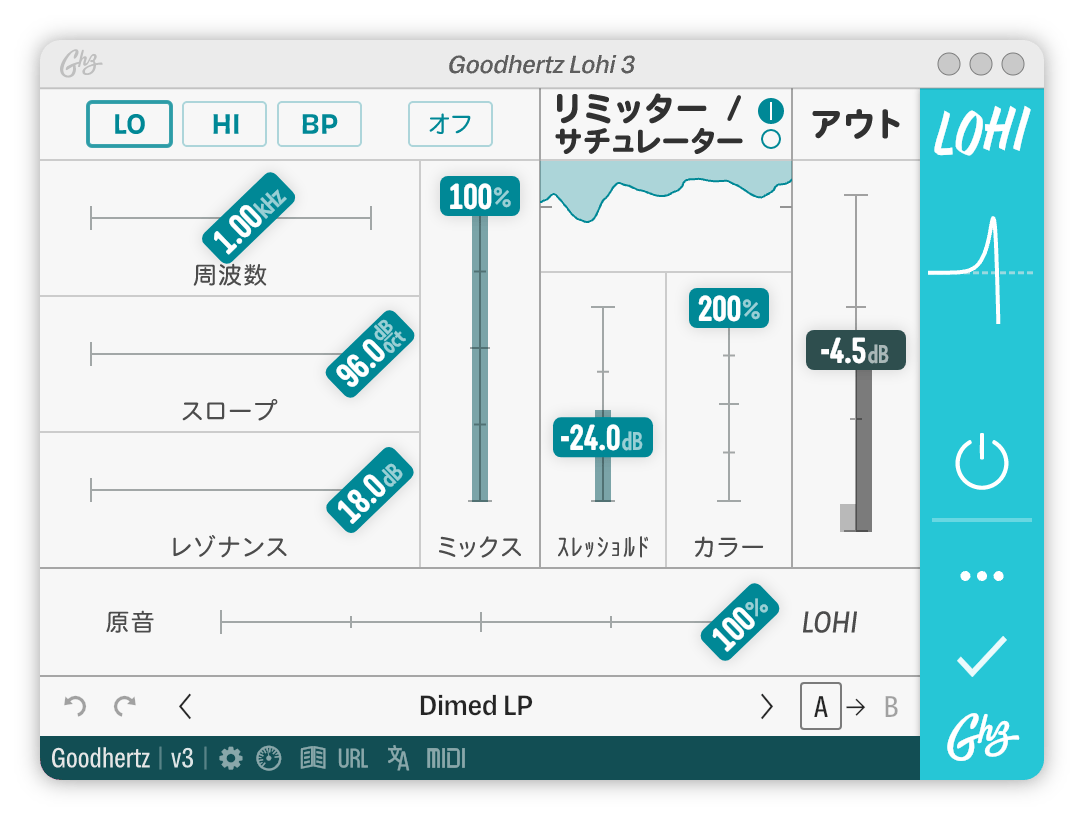Open the manual book icon
1084x820 pixels.
click(x=313, y=758)
